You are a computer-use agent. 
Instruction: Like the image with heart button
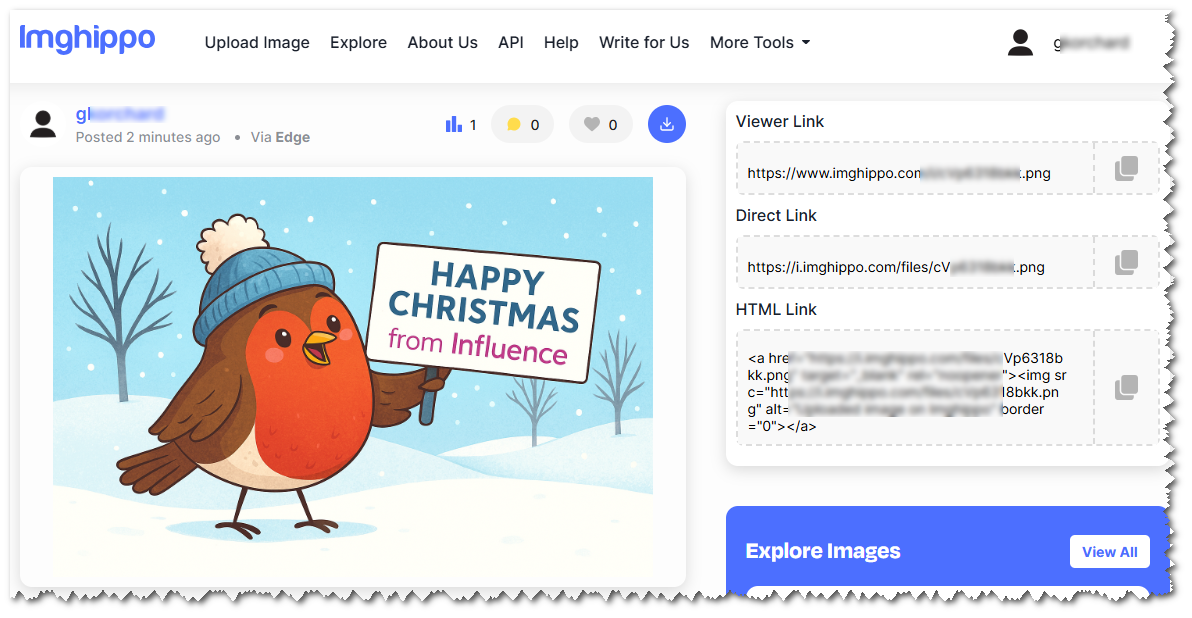pos(601,124)
